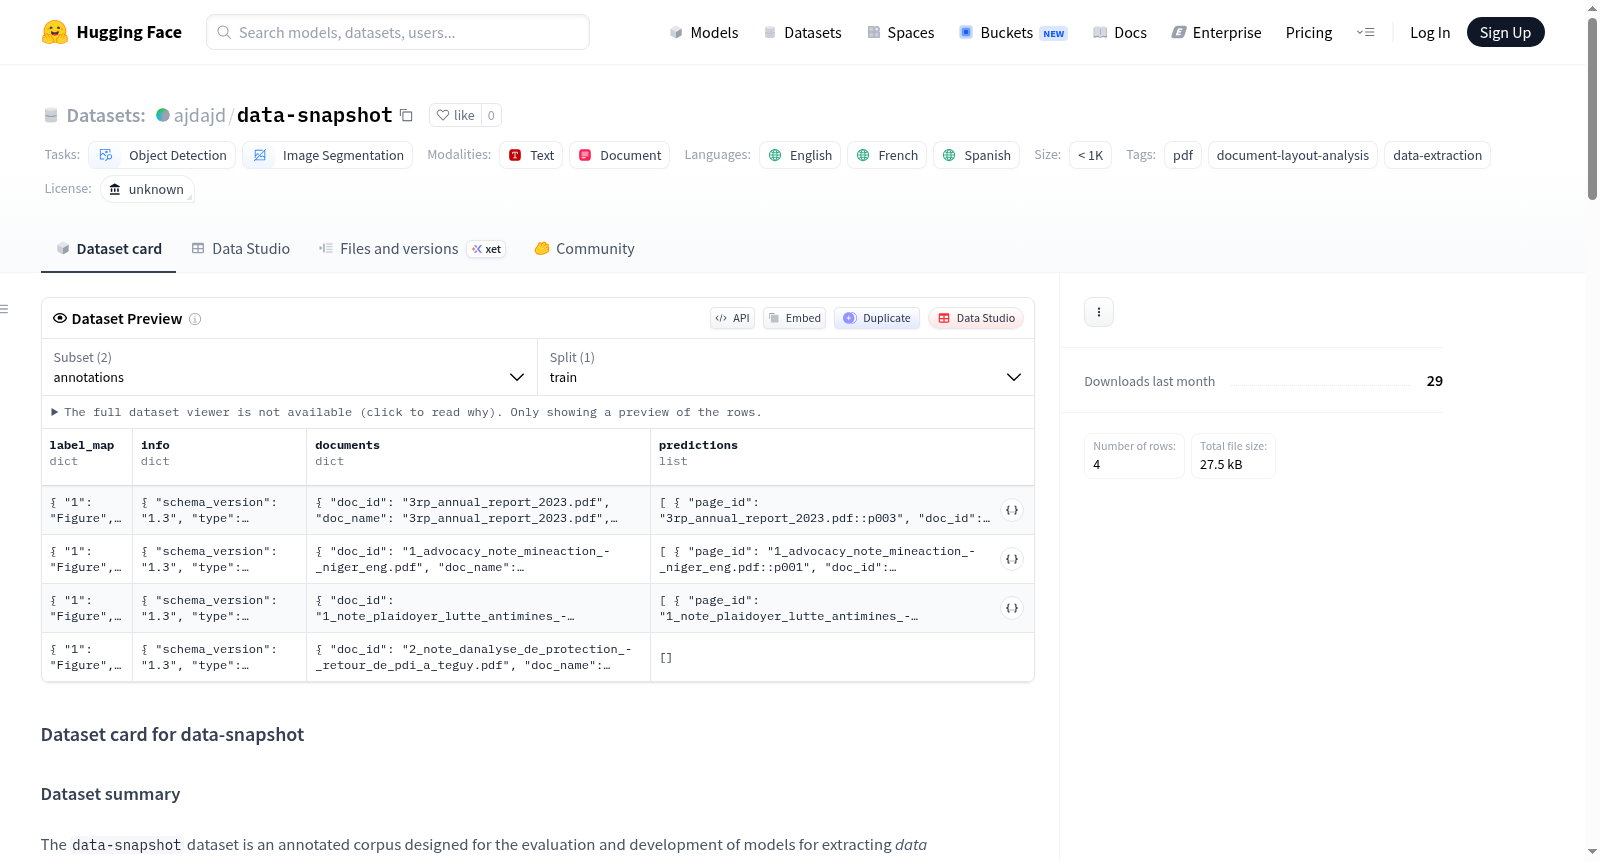Open the Files and versions tab

coord(412,249)
